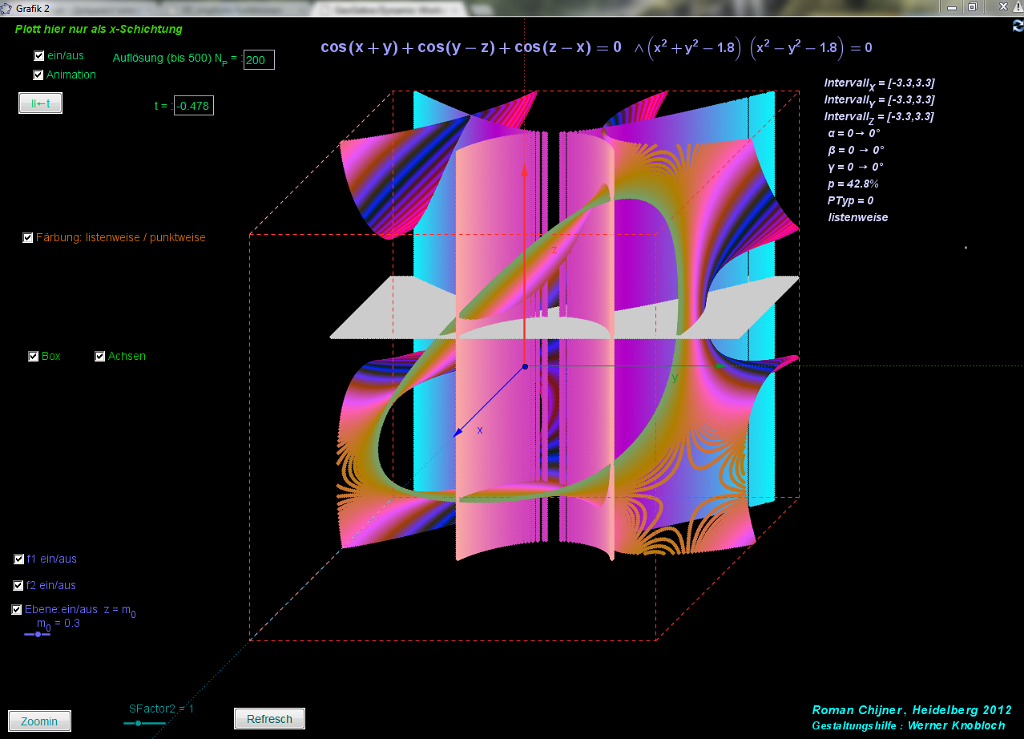Turn off the Achsen checkbox
The width and height of the screenshot is (1024, 739).
tap(100, 356)
